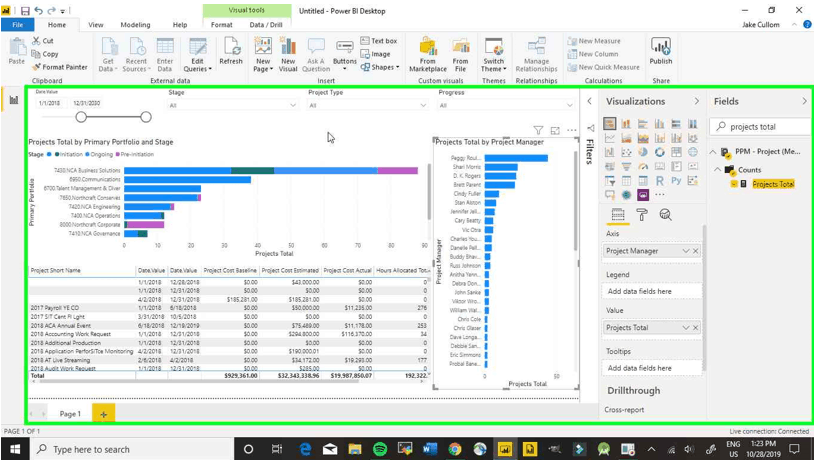This screenshot has height=462, width=816.
Task: Select the Clustered bar chart visual
Action: pos(643,123)
